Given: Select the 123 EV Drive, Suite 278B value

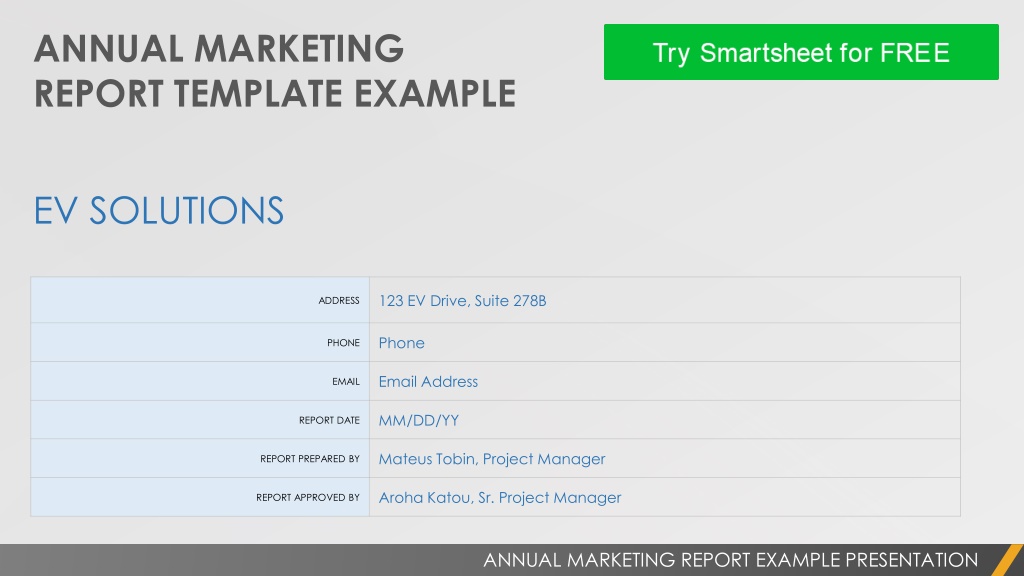Looking at the screenshot, I should [462, 300].
